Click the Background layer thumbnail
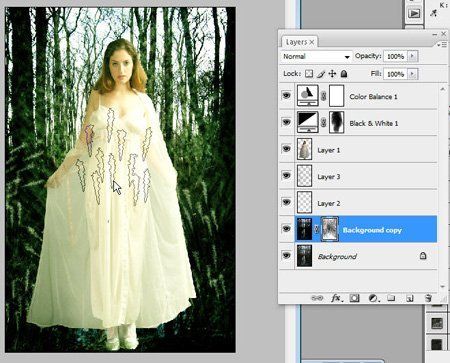This screenshot has width=450, height=363. (x=304, y=256)
